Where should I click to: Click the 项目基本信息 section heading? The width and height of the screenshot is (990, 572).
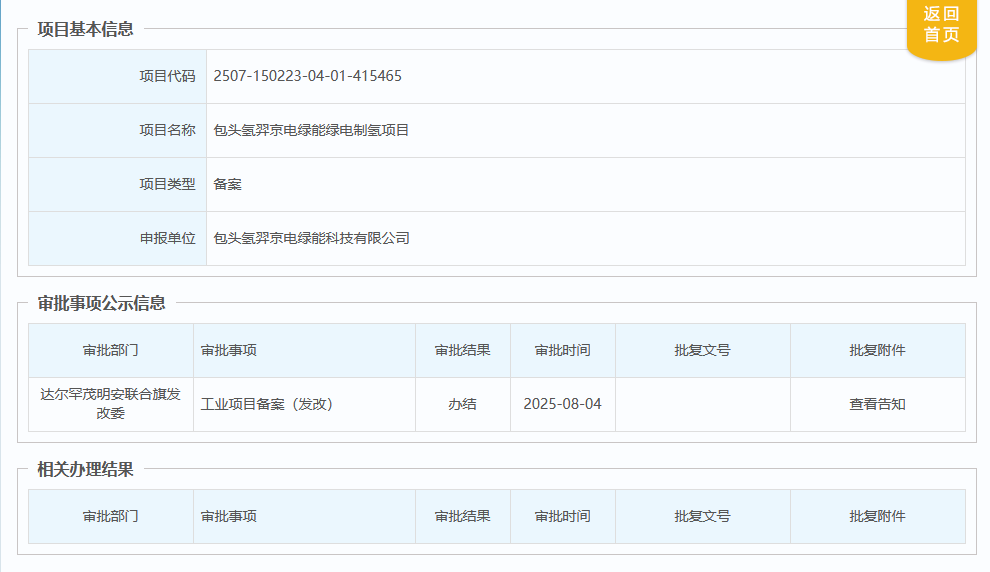pyautogui.click(x=85, y=29)
